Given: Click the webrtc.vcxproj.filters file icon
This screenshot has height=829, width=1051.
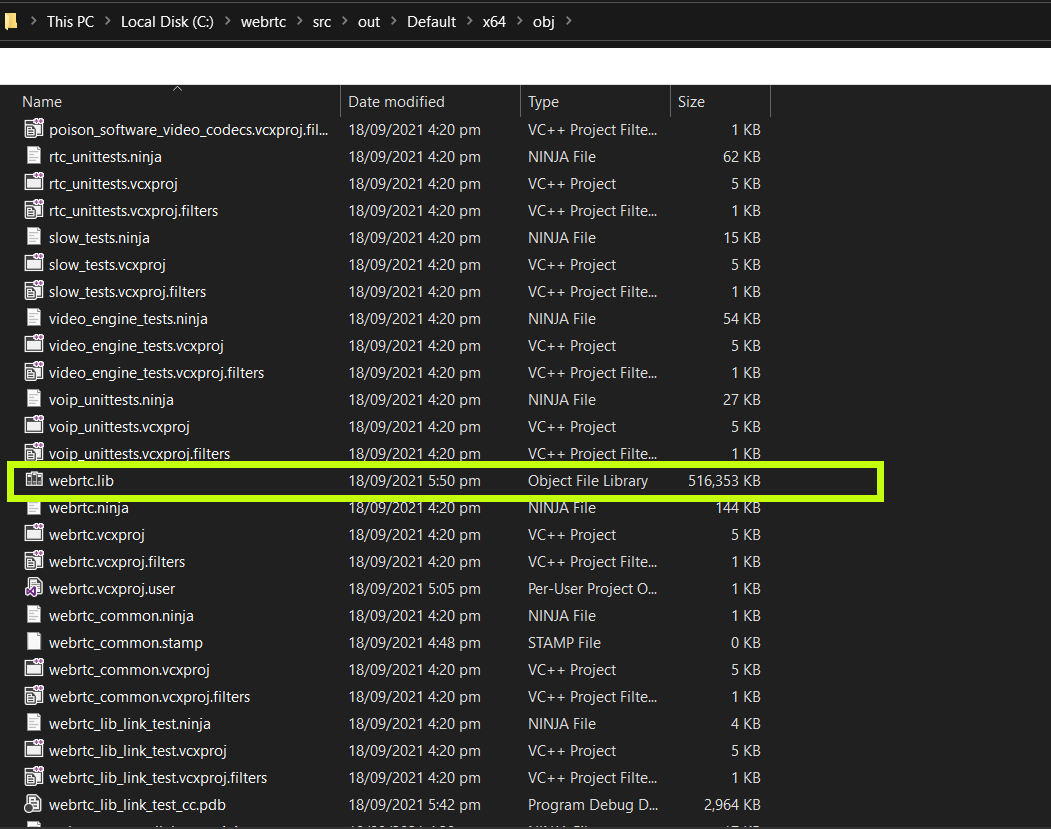Looking at the screenshot, I should tap(34, 561).
